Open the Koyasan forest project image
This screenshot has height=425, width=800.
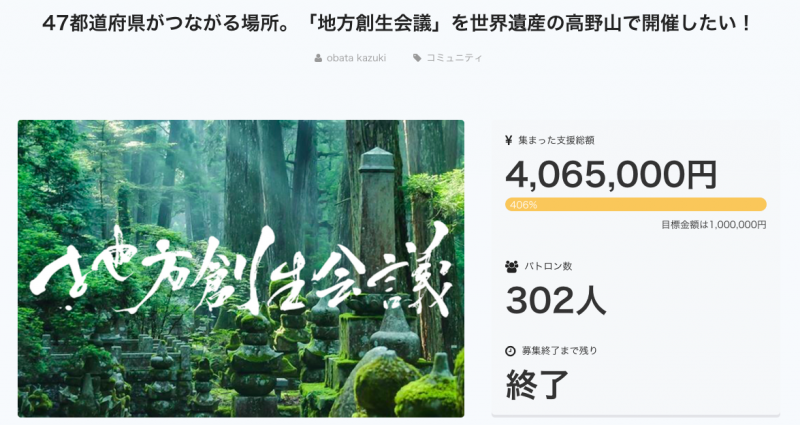(x=241, y=268)
